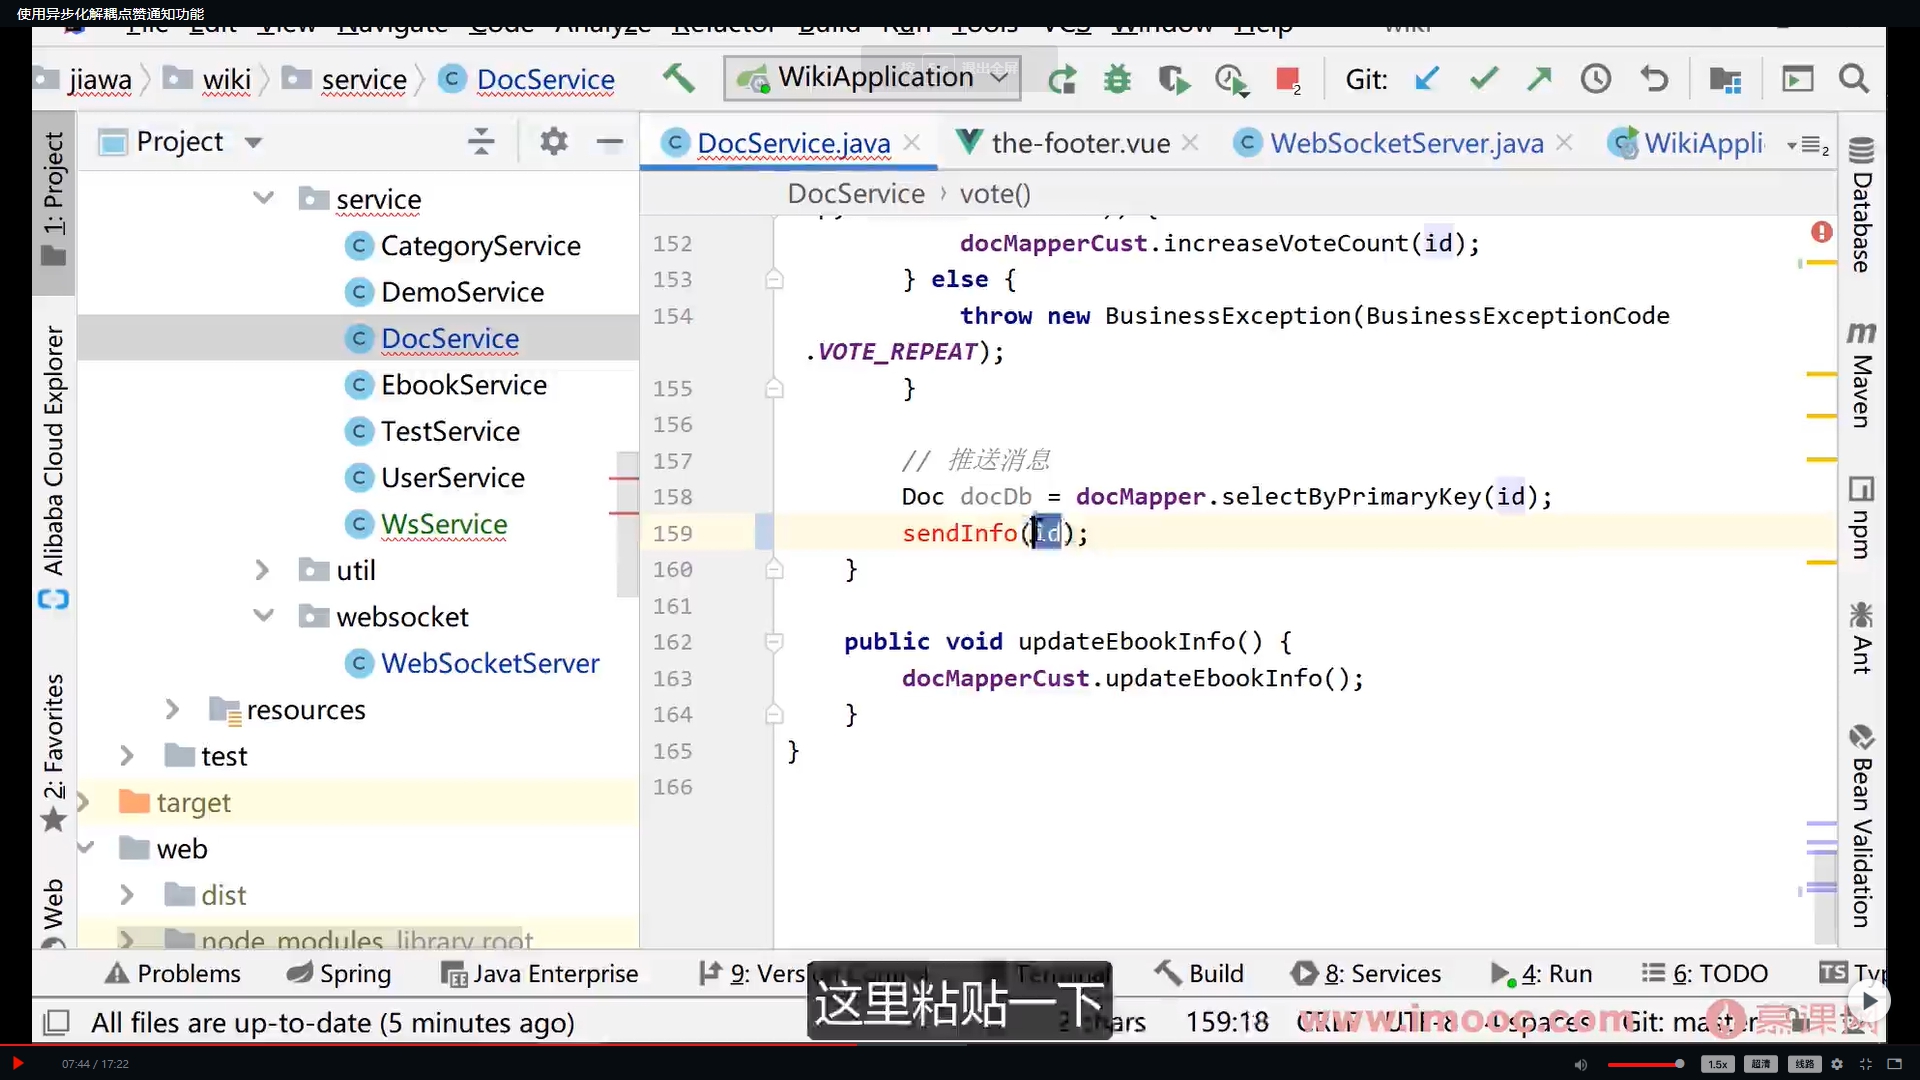Open the Spring tool window
This screenshot has width=1920, height=1080.
coord(339,973)
